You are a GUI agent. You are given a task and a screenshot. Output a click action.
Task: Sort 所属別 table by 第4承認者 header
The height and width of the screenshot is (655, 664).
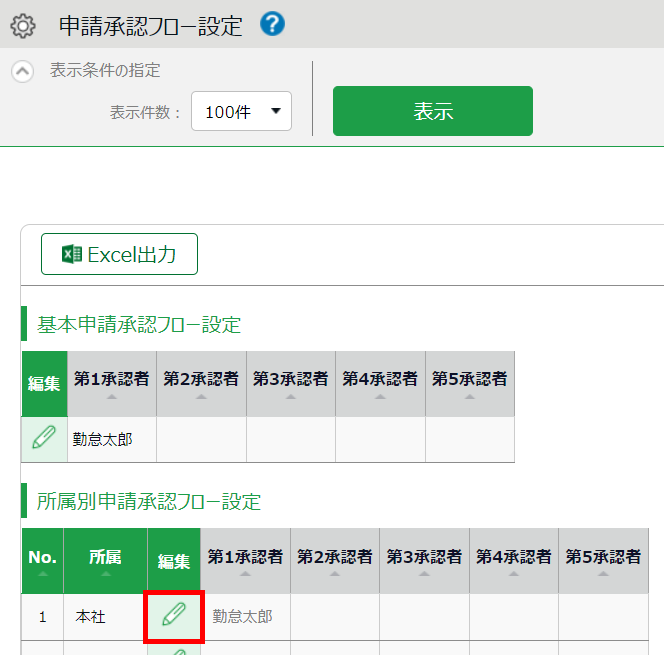[x=514, y=562]
